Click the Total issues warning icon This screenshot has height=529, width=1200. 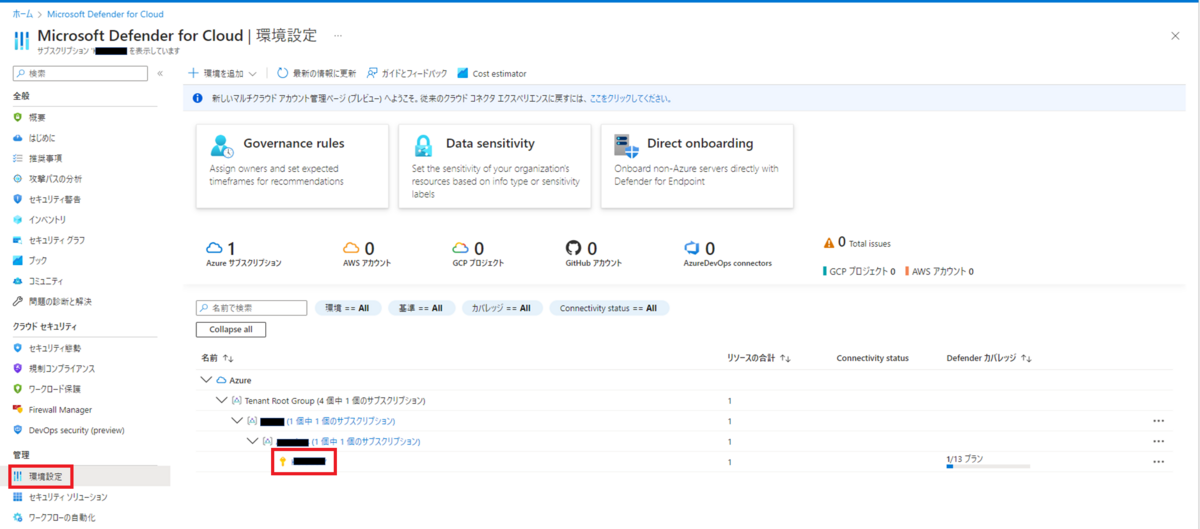(x=829, y=243)
